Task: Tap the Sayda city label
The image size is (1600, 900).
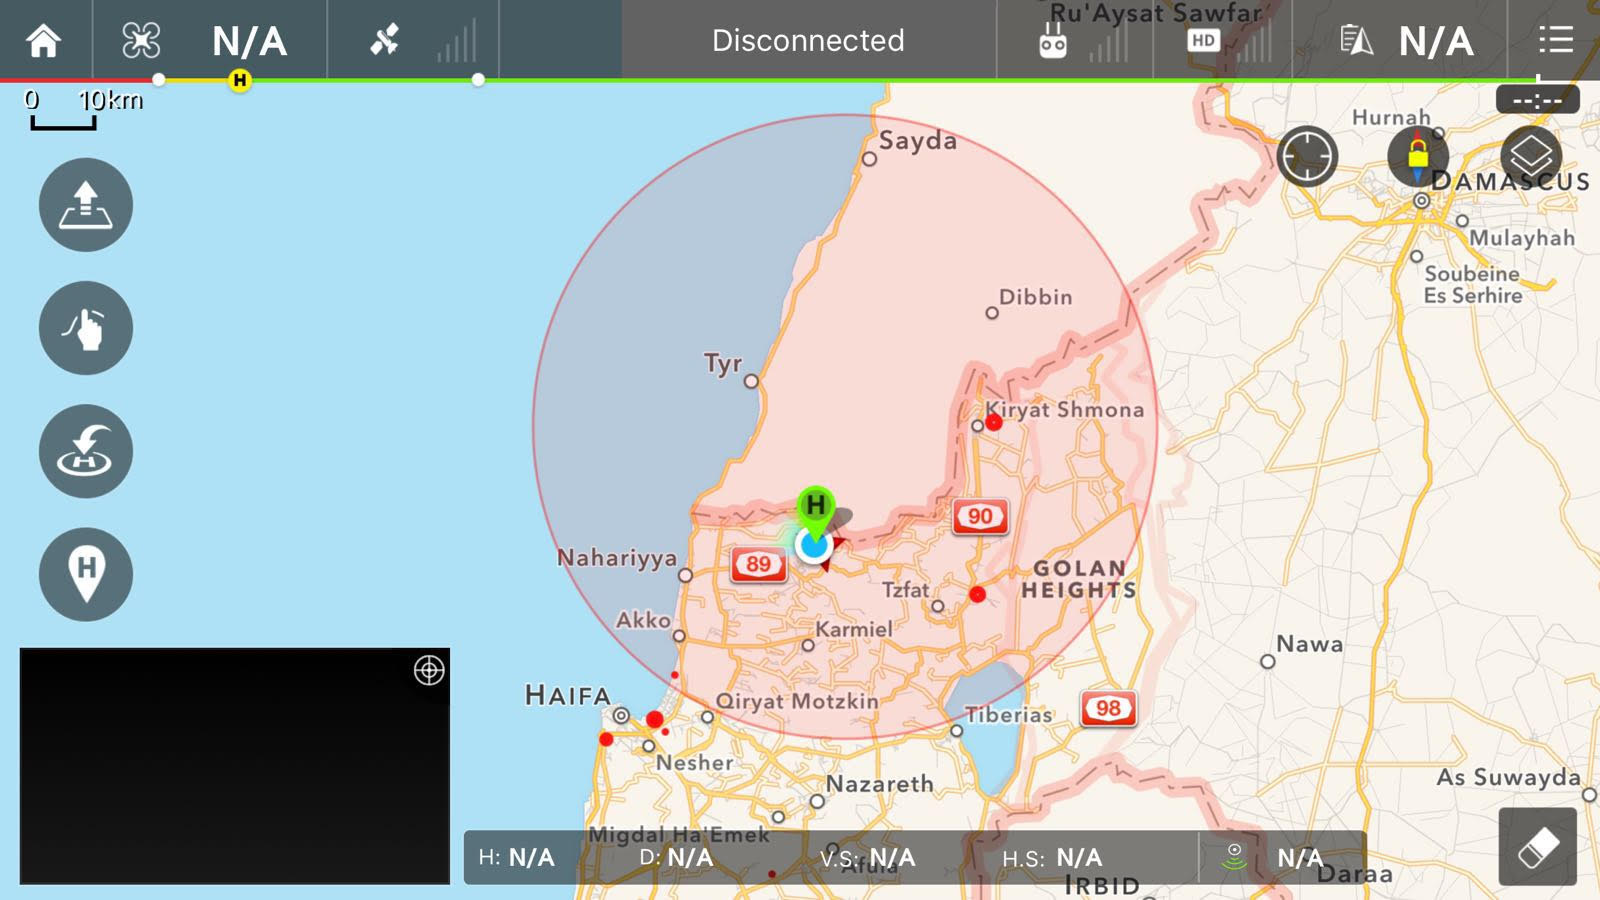Action: pos(918,140)
